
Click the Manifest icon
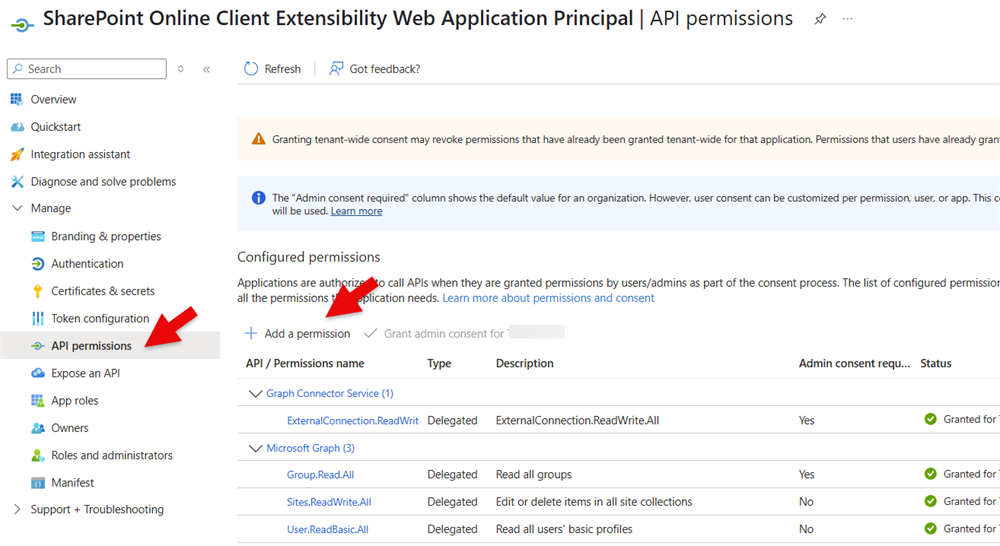[38, 483]
